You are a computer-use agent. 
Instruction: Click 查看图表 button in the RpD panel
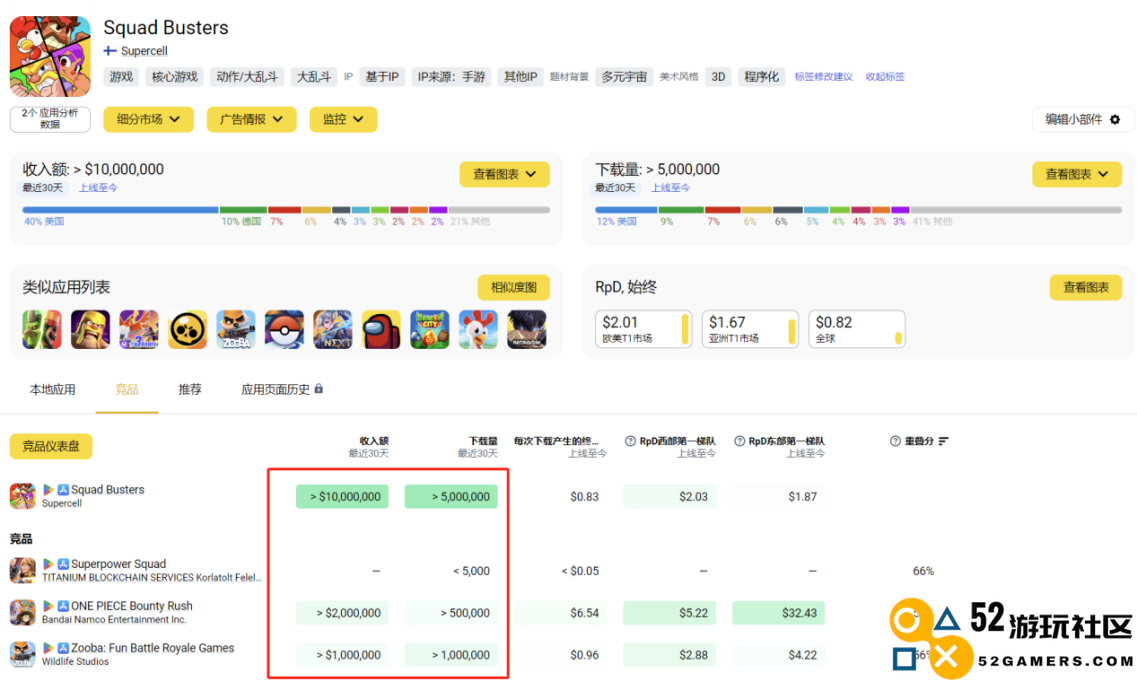(x=1086, y=287)
